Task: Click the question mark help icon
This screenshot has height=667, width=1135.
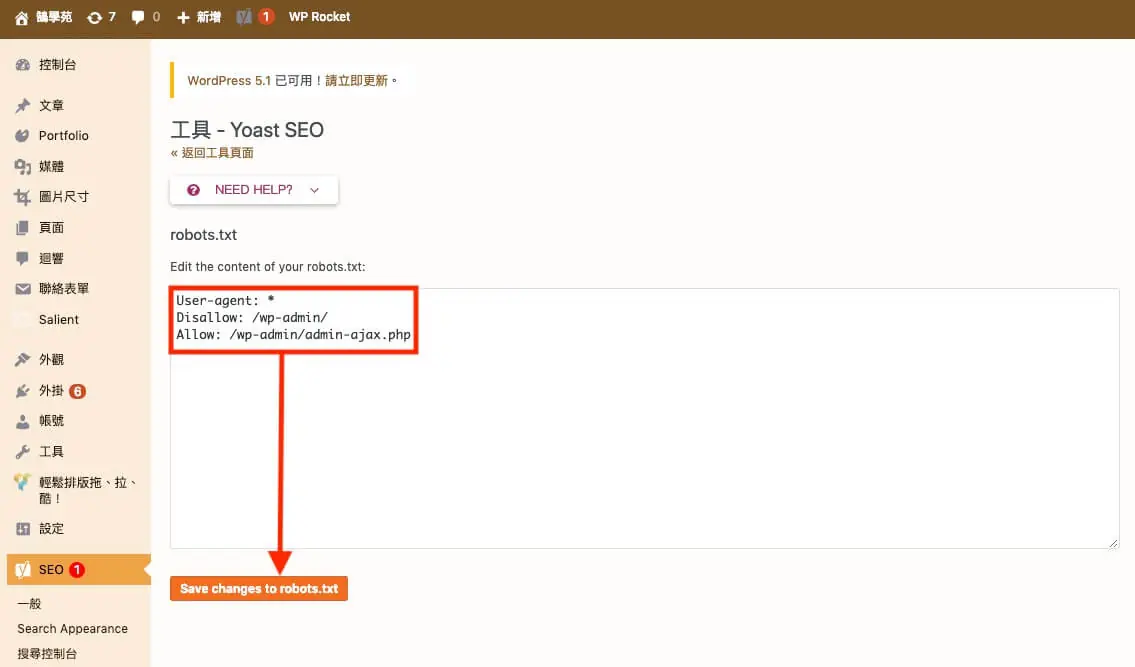Action: point(193,190)
